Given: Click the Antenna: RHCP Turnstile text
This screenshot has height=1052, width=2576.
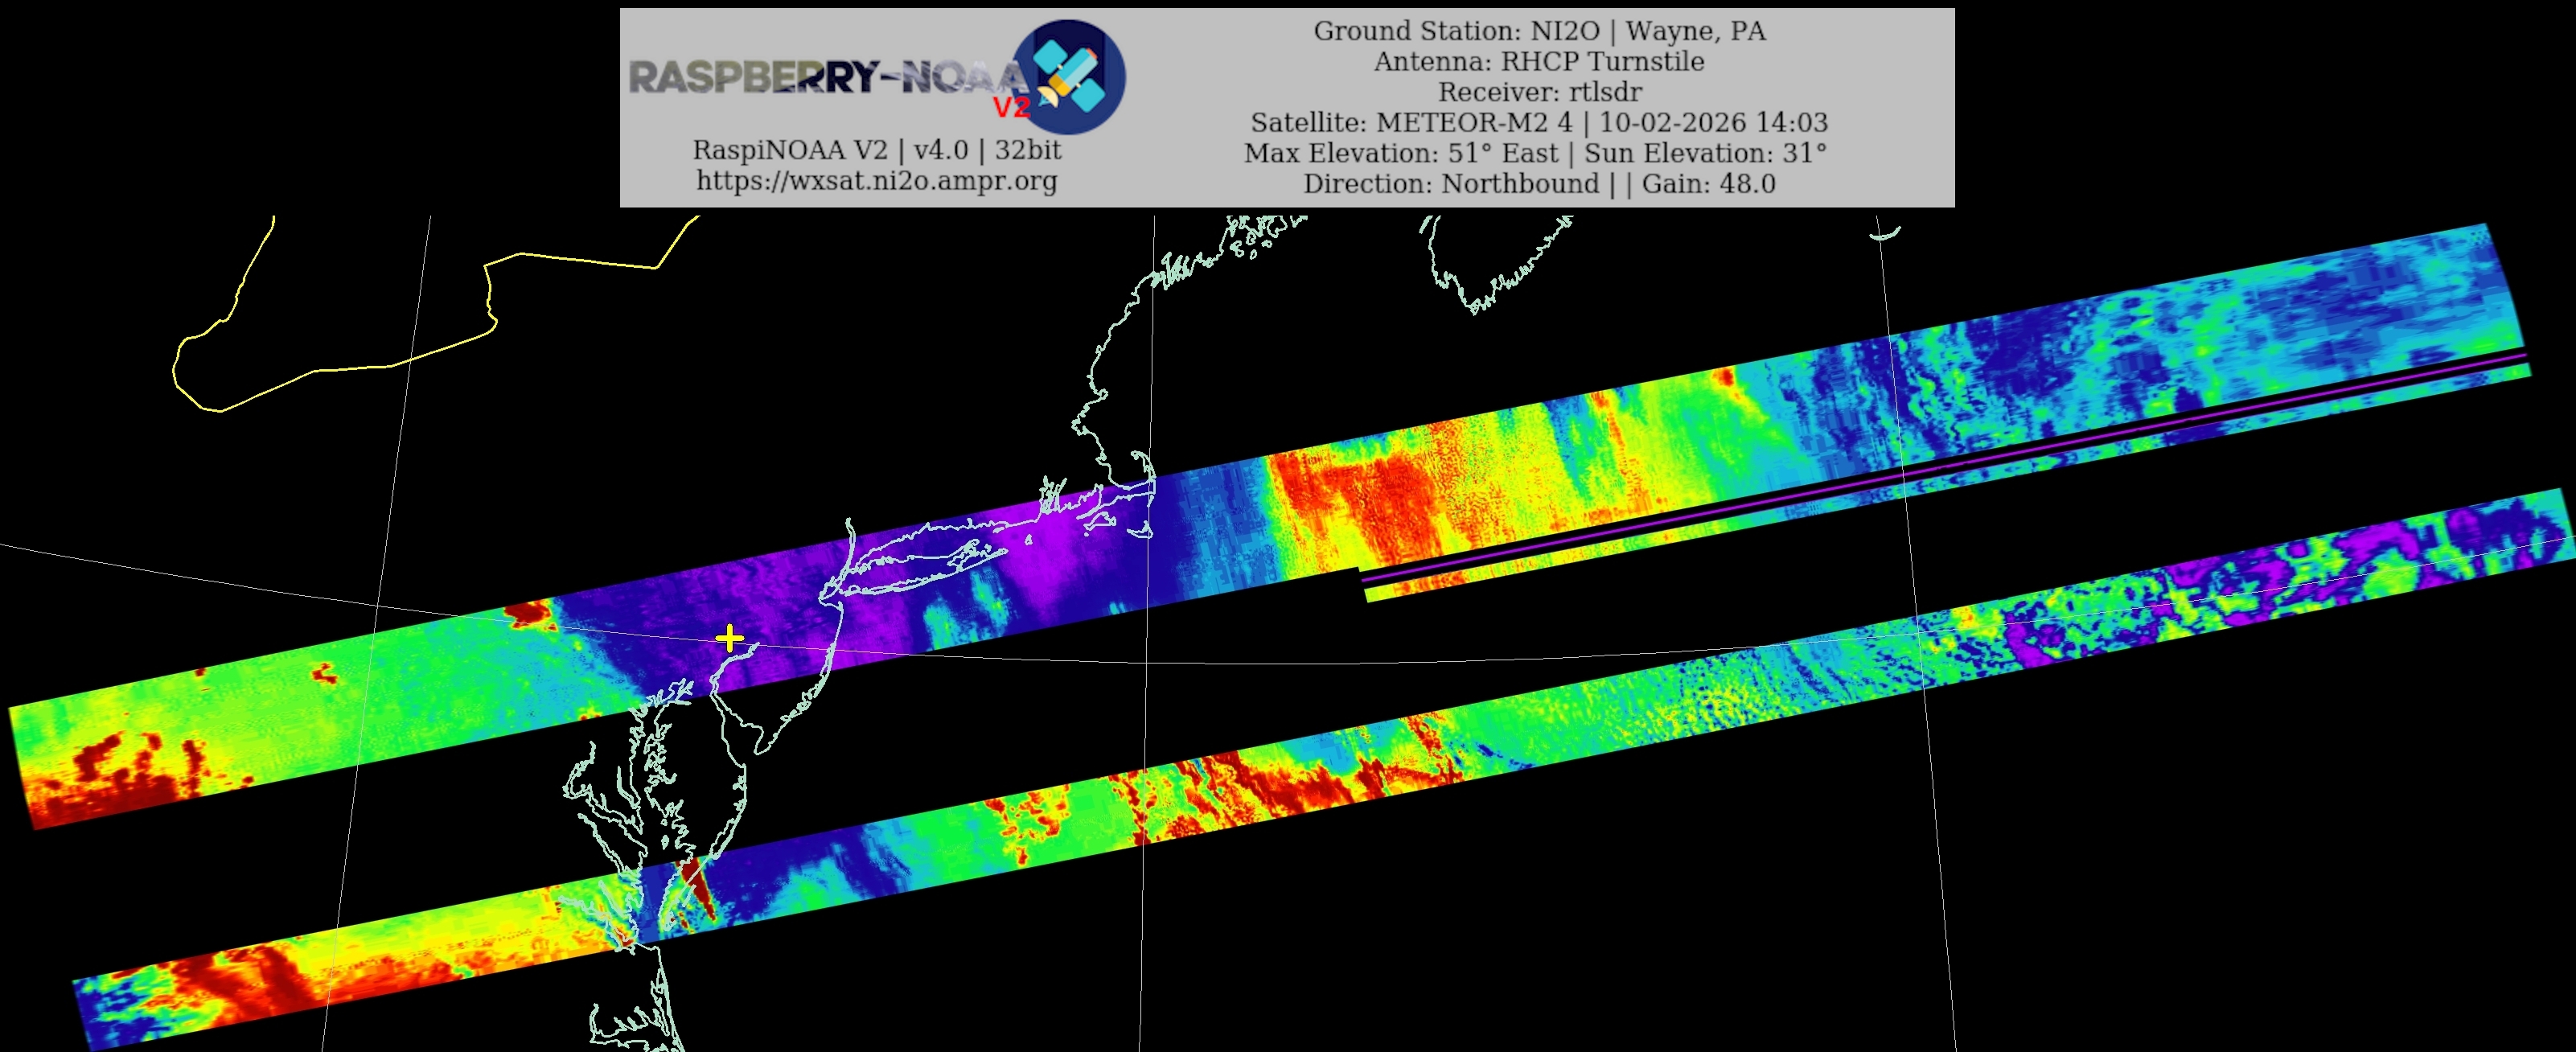Looking at the screenshot, I should (x=1539, y=62).
